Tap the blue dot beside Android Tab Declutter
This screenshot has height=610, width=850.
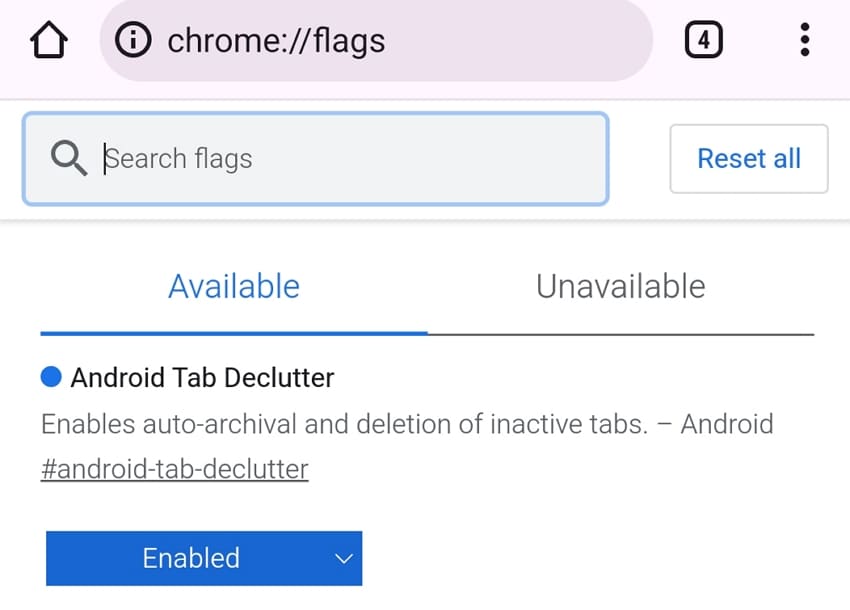tap(51, 377)
